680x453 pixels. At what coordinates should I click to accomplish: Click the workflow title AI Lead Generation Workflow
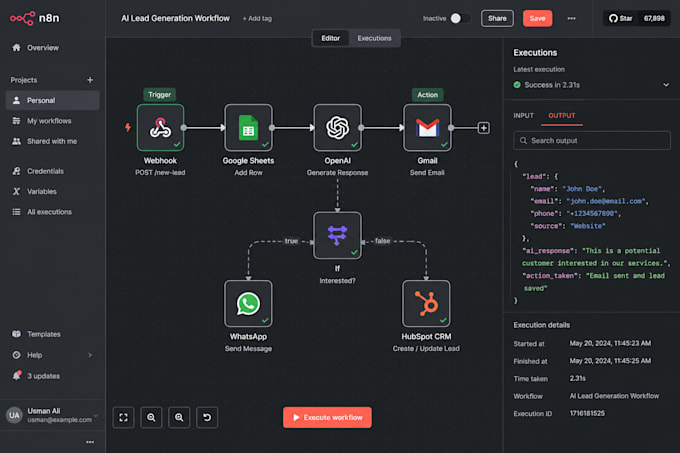pos(175,18)
